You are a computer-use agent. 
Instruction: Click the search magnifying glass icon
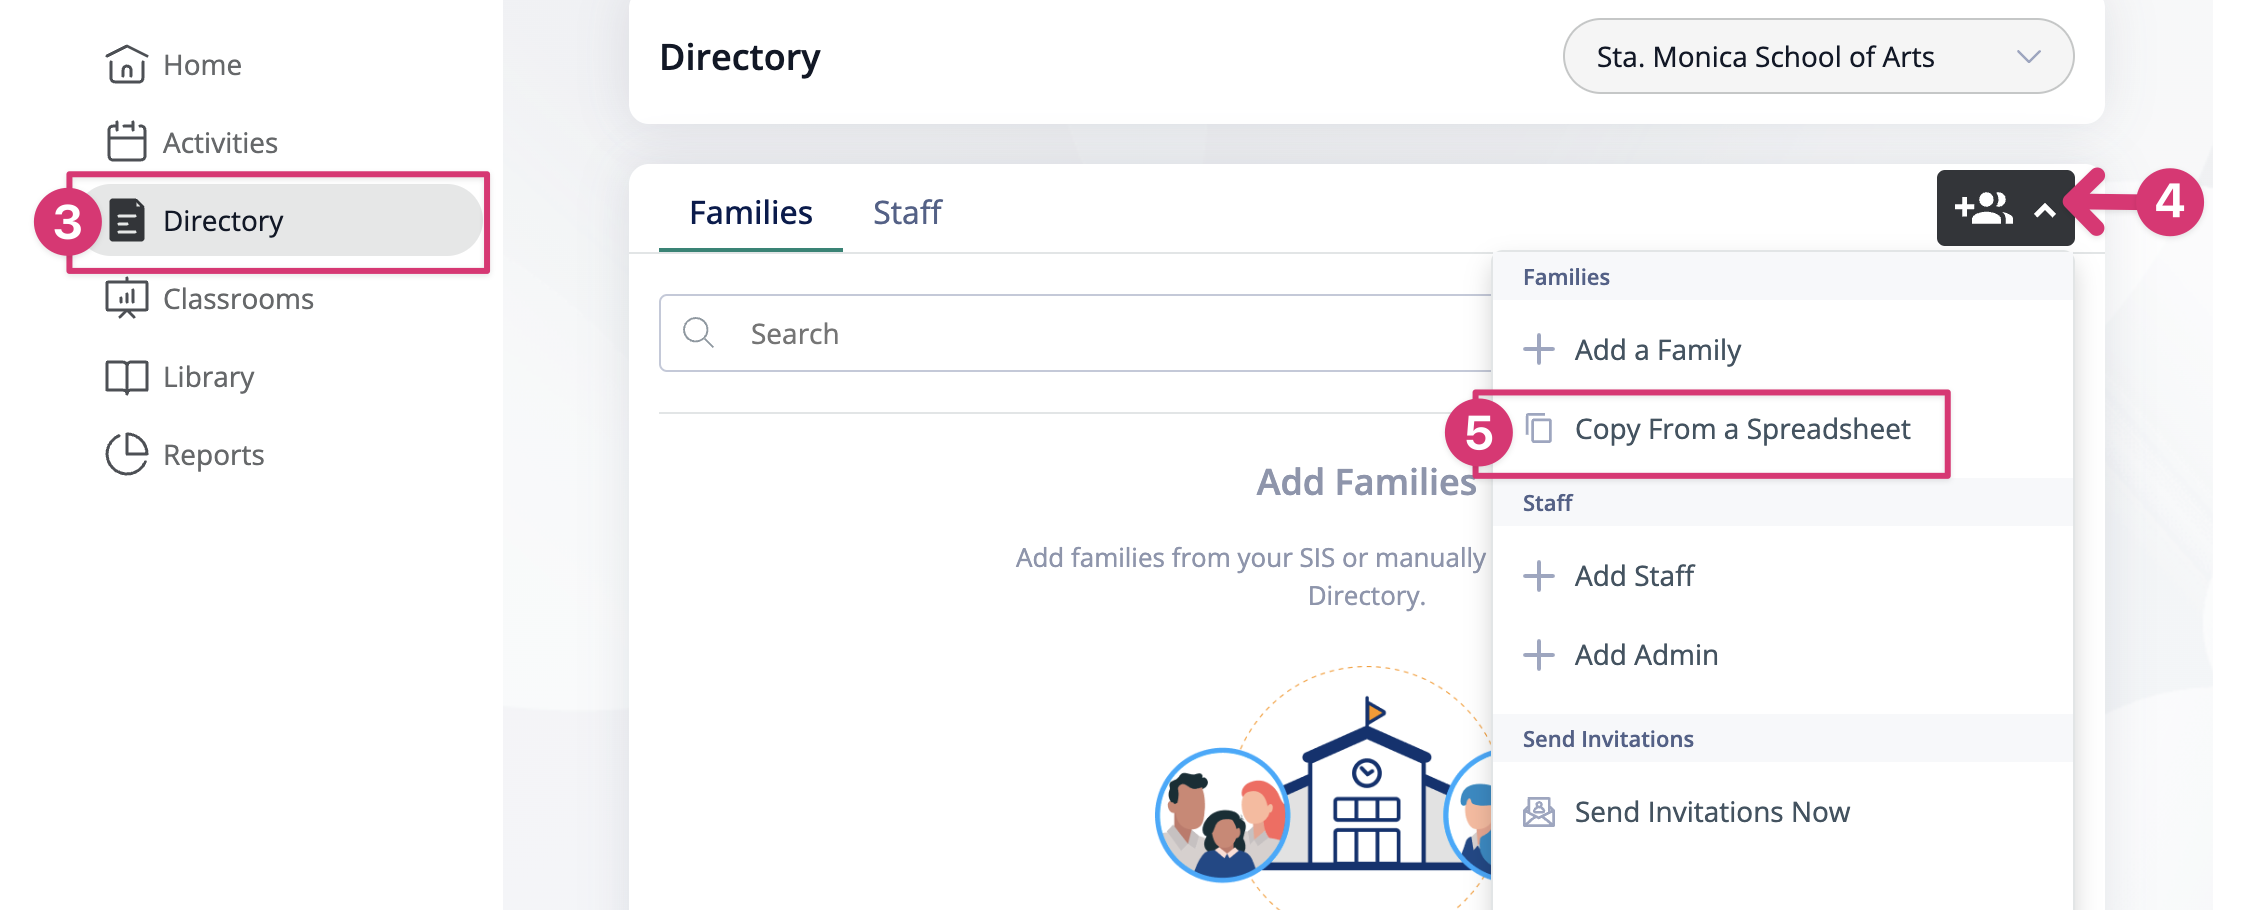(698, 333)
